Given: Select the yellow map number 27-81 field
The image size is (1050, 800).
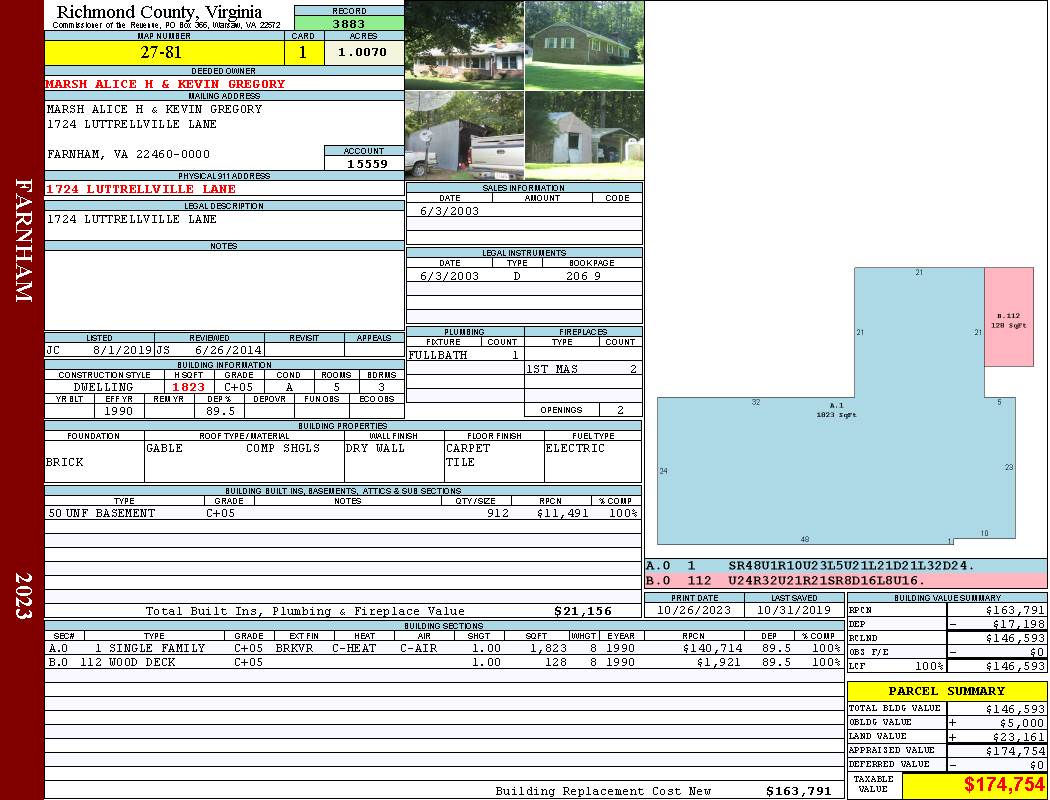Looking at the screenshot, I should [165, 53].
